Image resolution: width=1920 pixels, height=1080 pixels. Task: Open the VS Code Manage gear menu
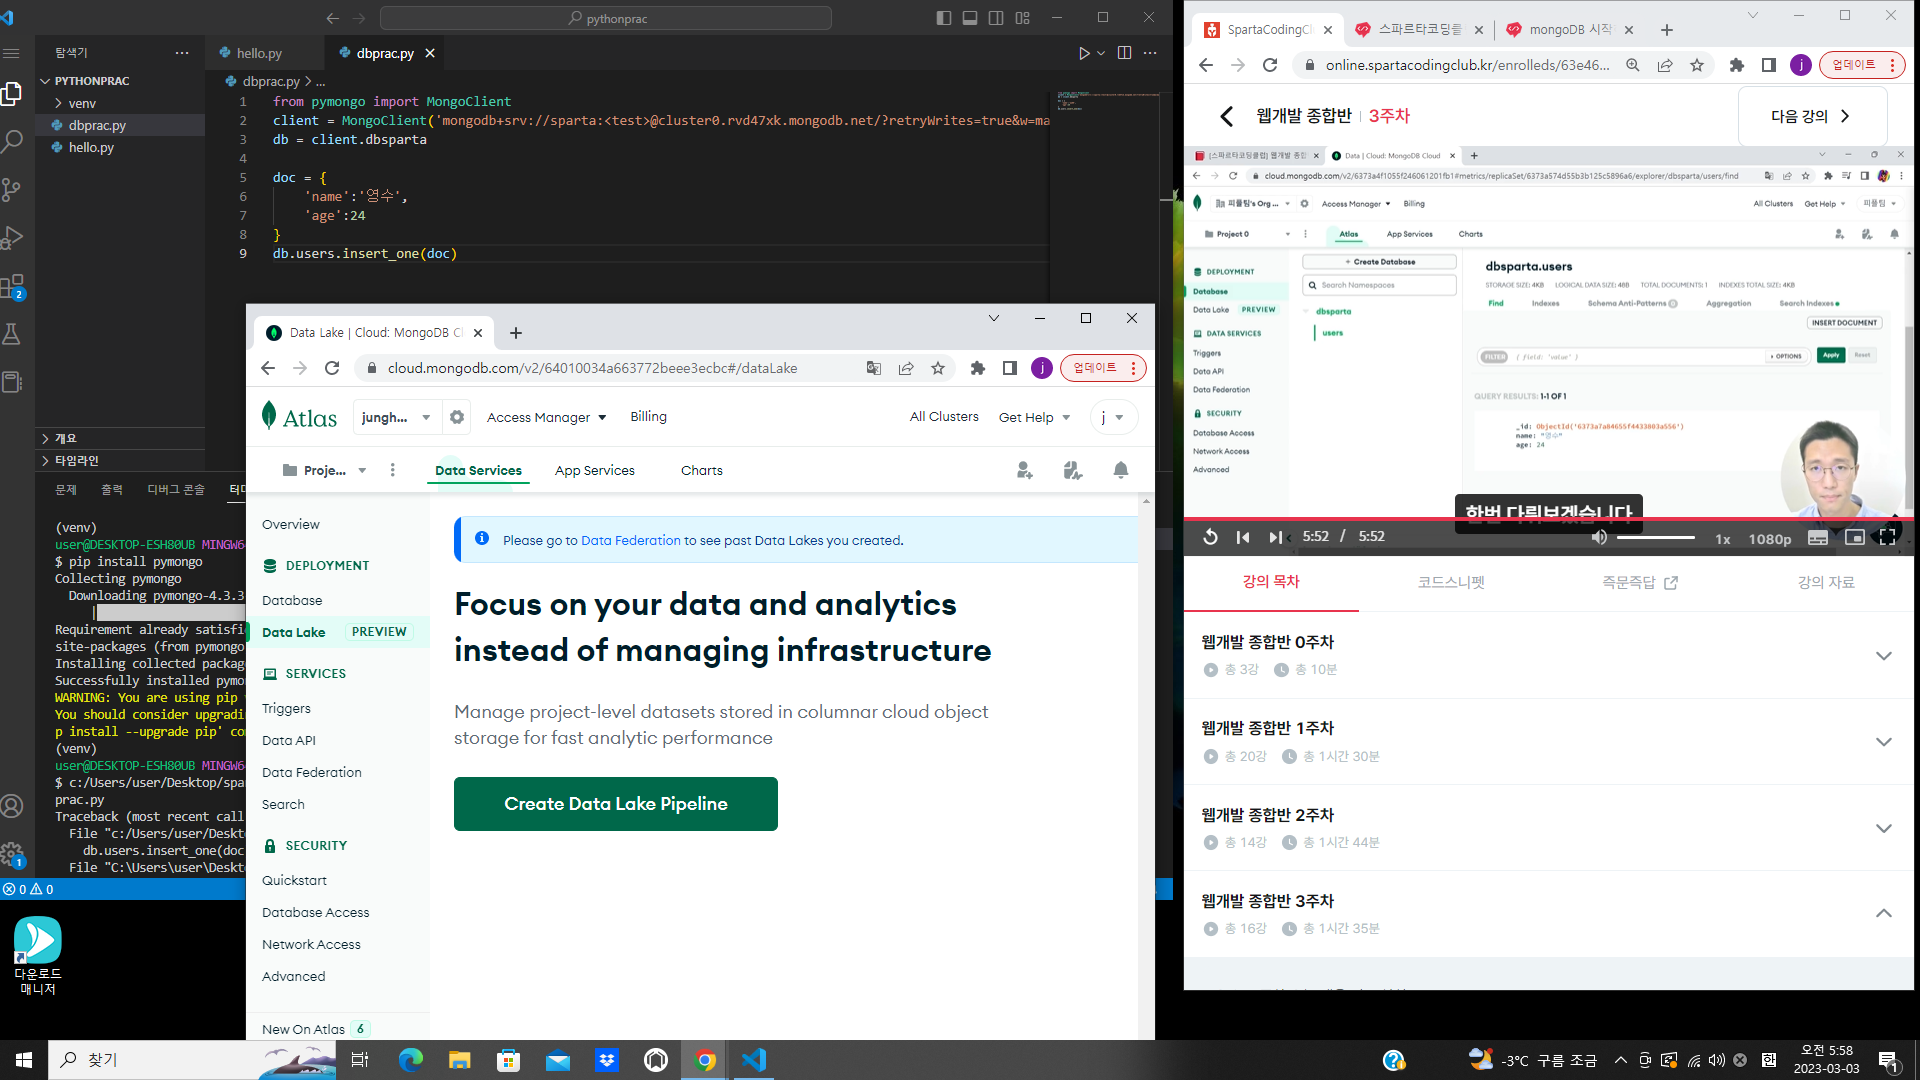click(x=12, y=854)
